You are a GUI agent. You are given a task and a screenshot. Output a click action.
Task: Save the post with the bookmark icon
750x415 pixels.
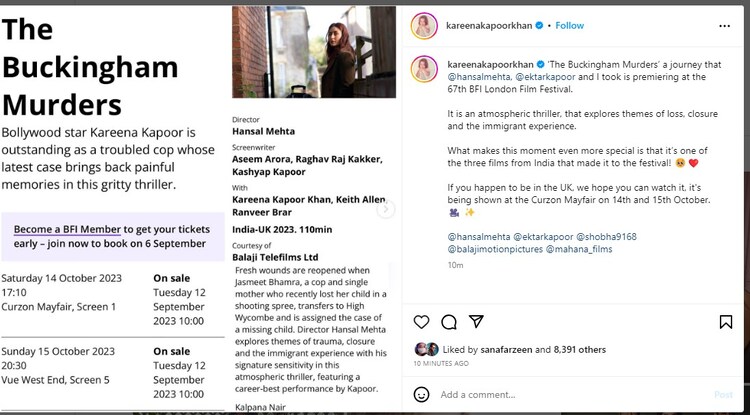pos(726,322)
